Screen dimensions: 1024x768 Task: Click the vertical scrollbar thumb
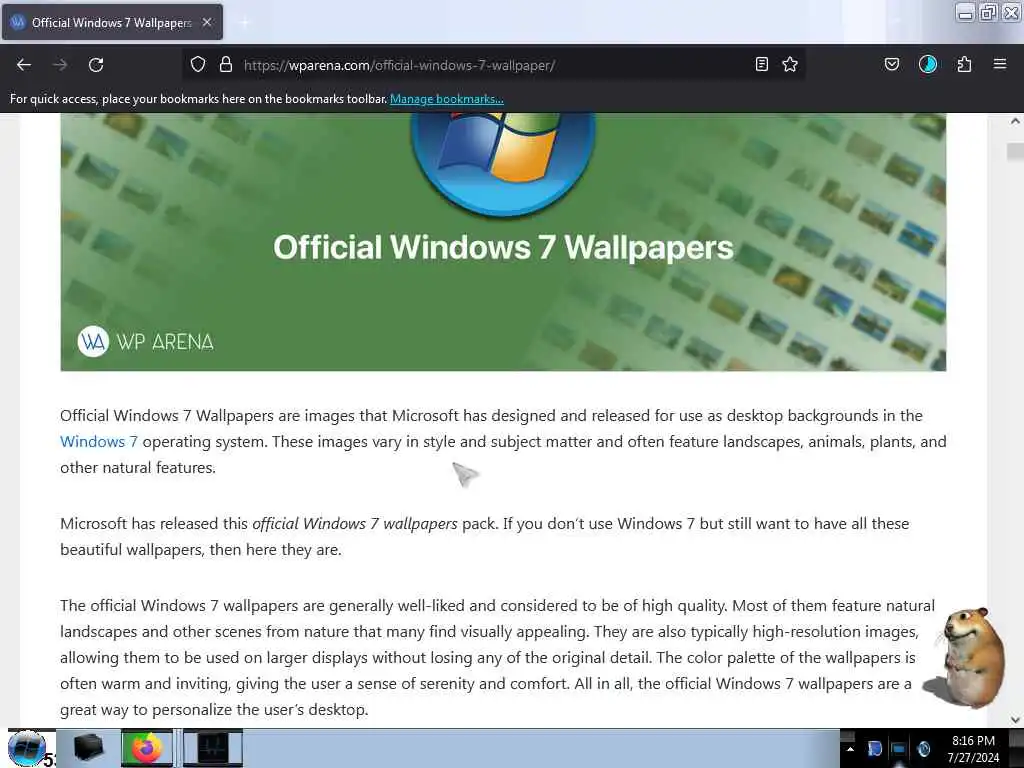pos(1015,152)
